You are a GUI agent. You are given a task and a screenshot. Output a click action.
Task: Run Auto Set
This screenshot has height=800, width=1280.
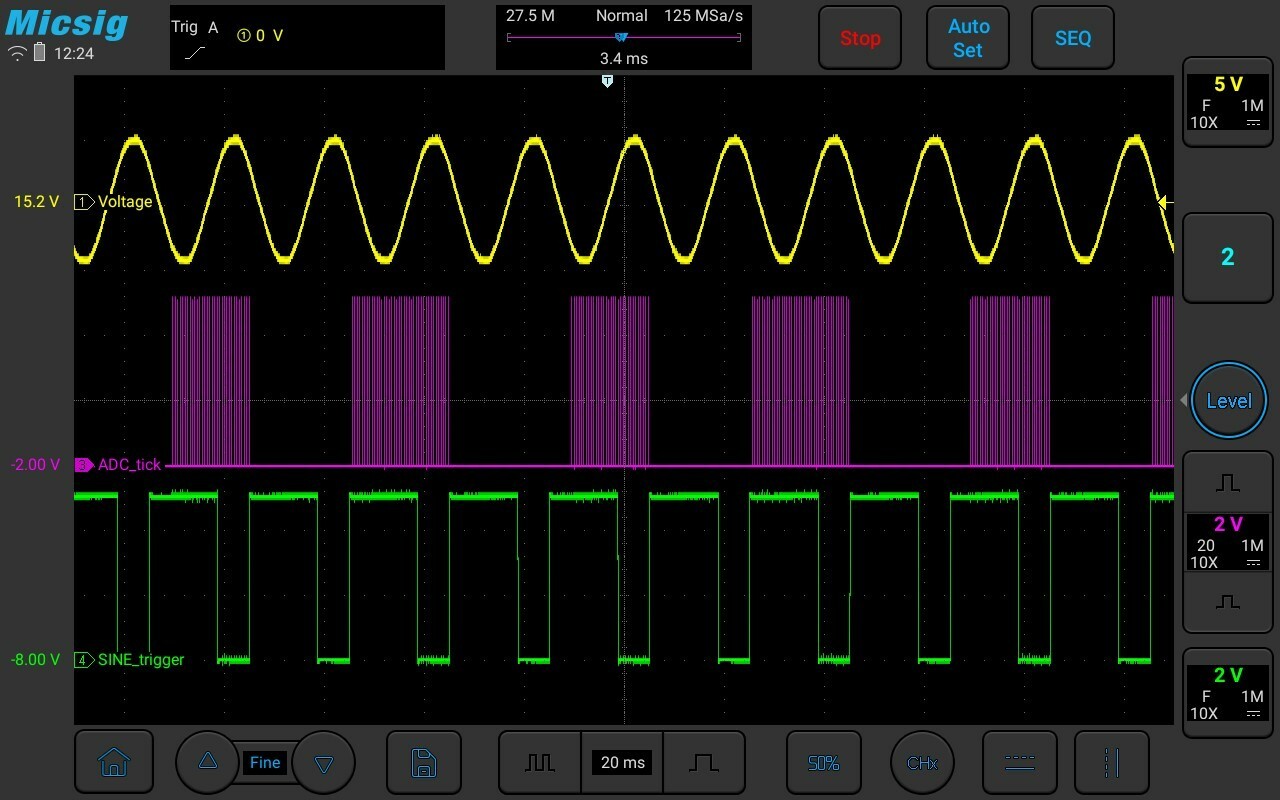(x=968, y=38)
